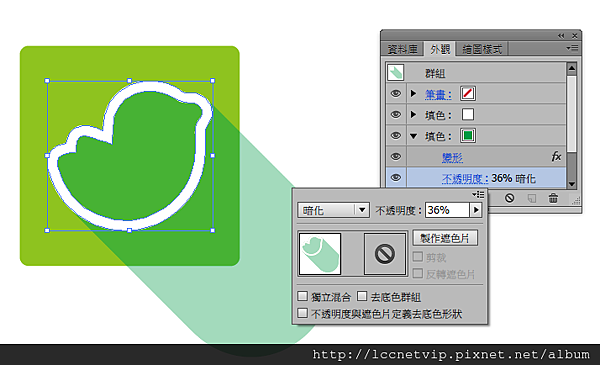This screenshot has width=600, height=365.
Task: Toggle visibility of 筆畫 stroke row
Action: pos(396,94)
